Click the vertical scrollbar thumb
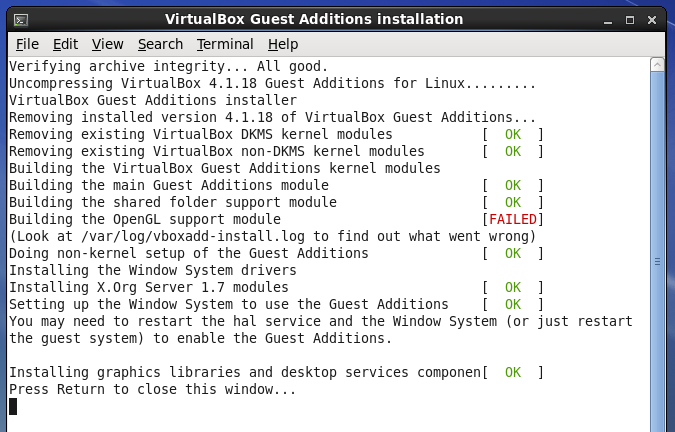 coord(657,252)
